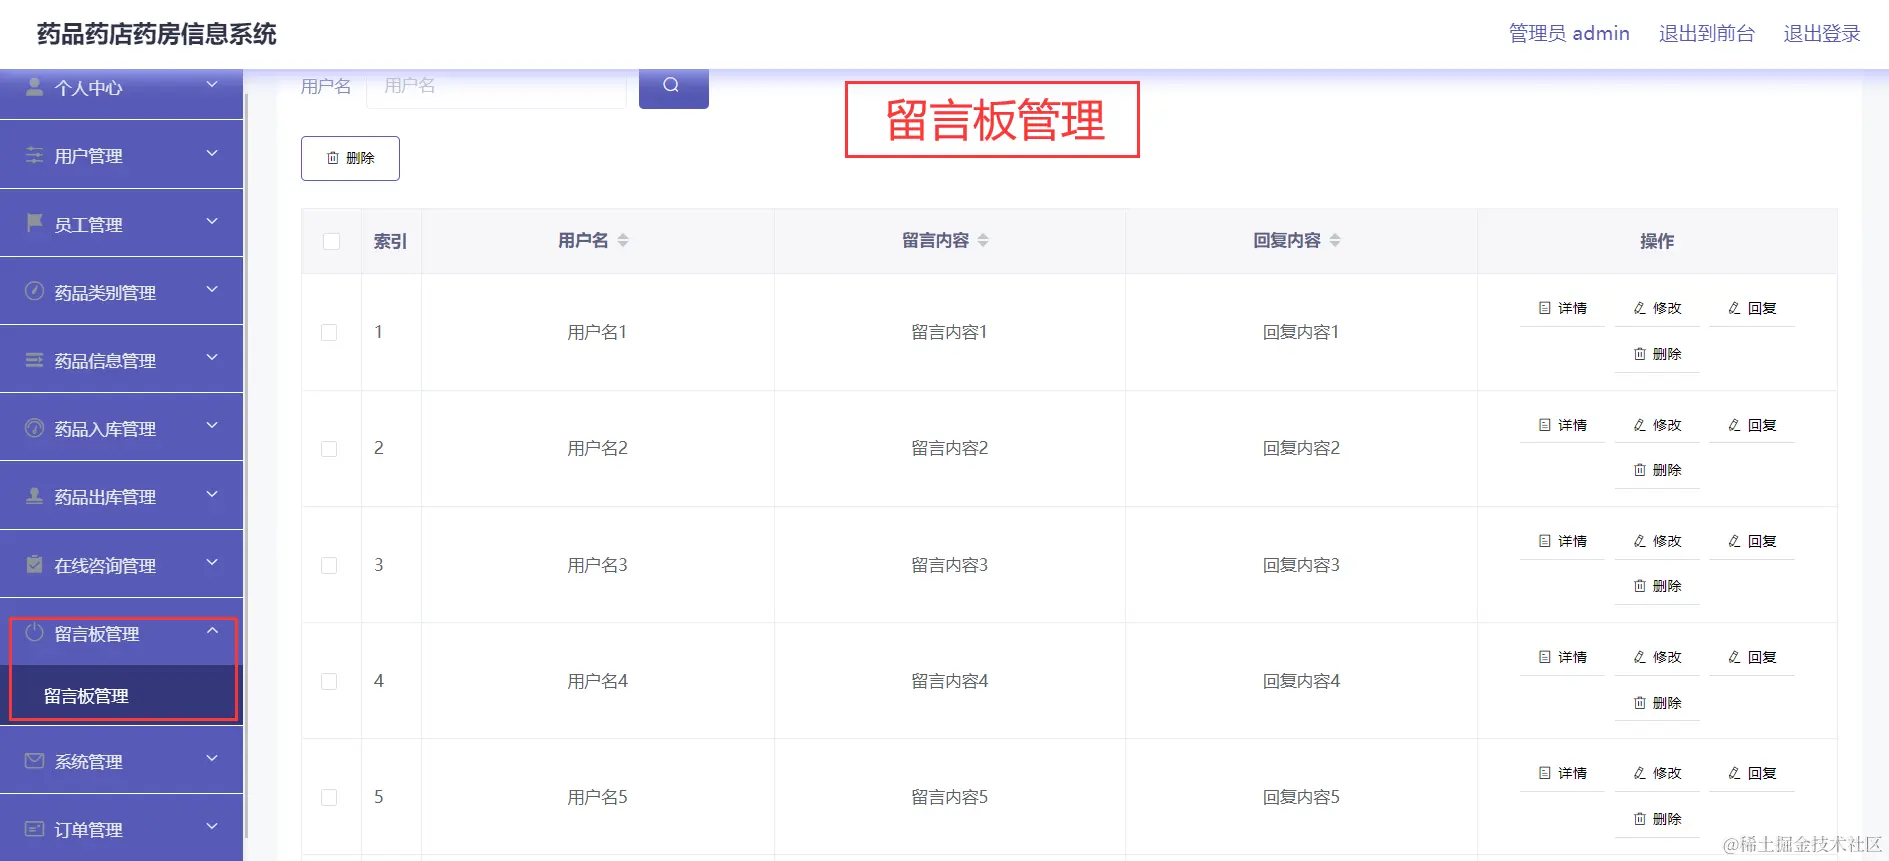
Task: Open 留言板管理 submenu item
Action: pos(121,695)
